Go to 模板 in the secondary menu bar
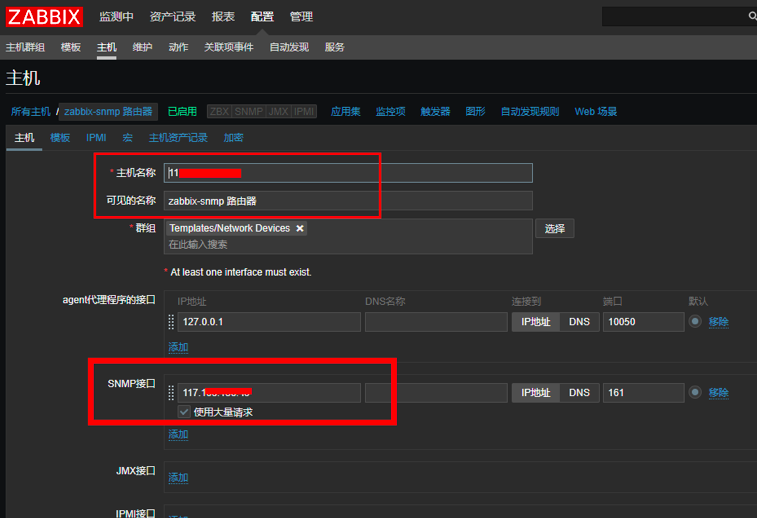The height and width of the screenshot is (518, 757). [70, 47]
